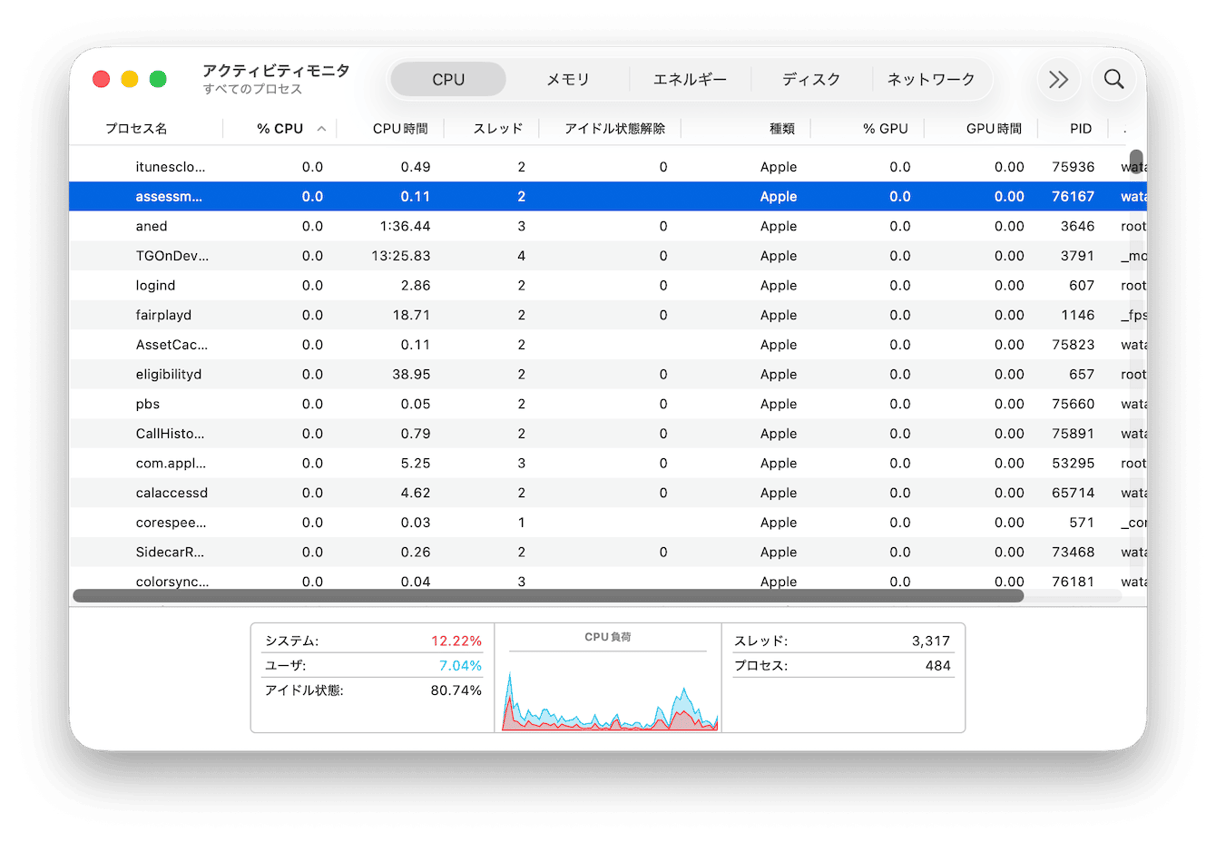Image resolution: width=1216 pixels, height=842 pixels.
Task: Click the green zoom window button
Action: pyautogui.click(x=158, y=79)
